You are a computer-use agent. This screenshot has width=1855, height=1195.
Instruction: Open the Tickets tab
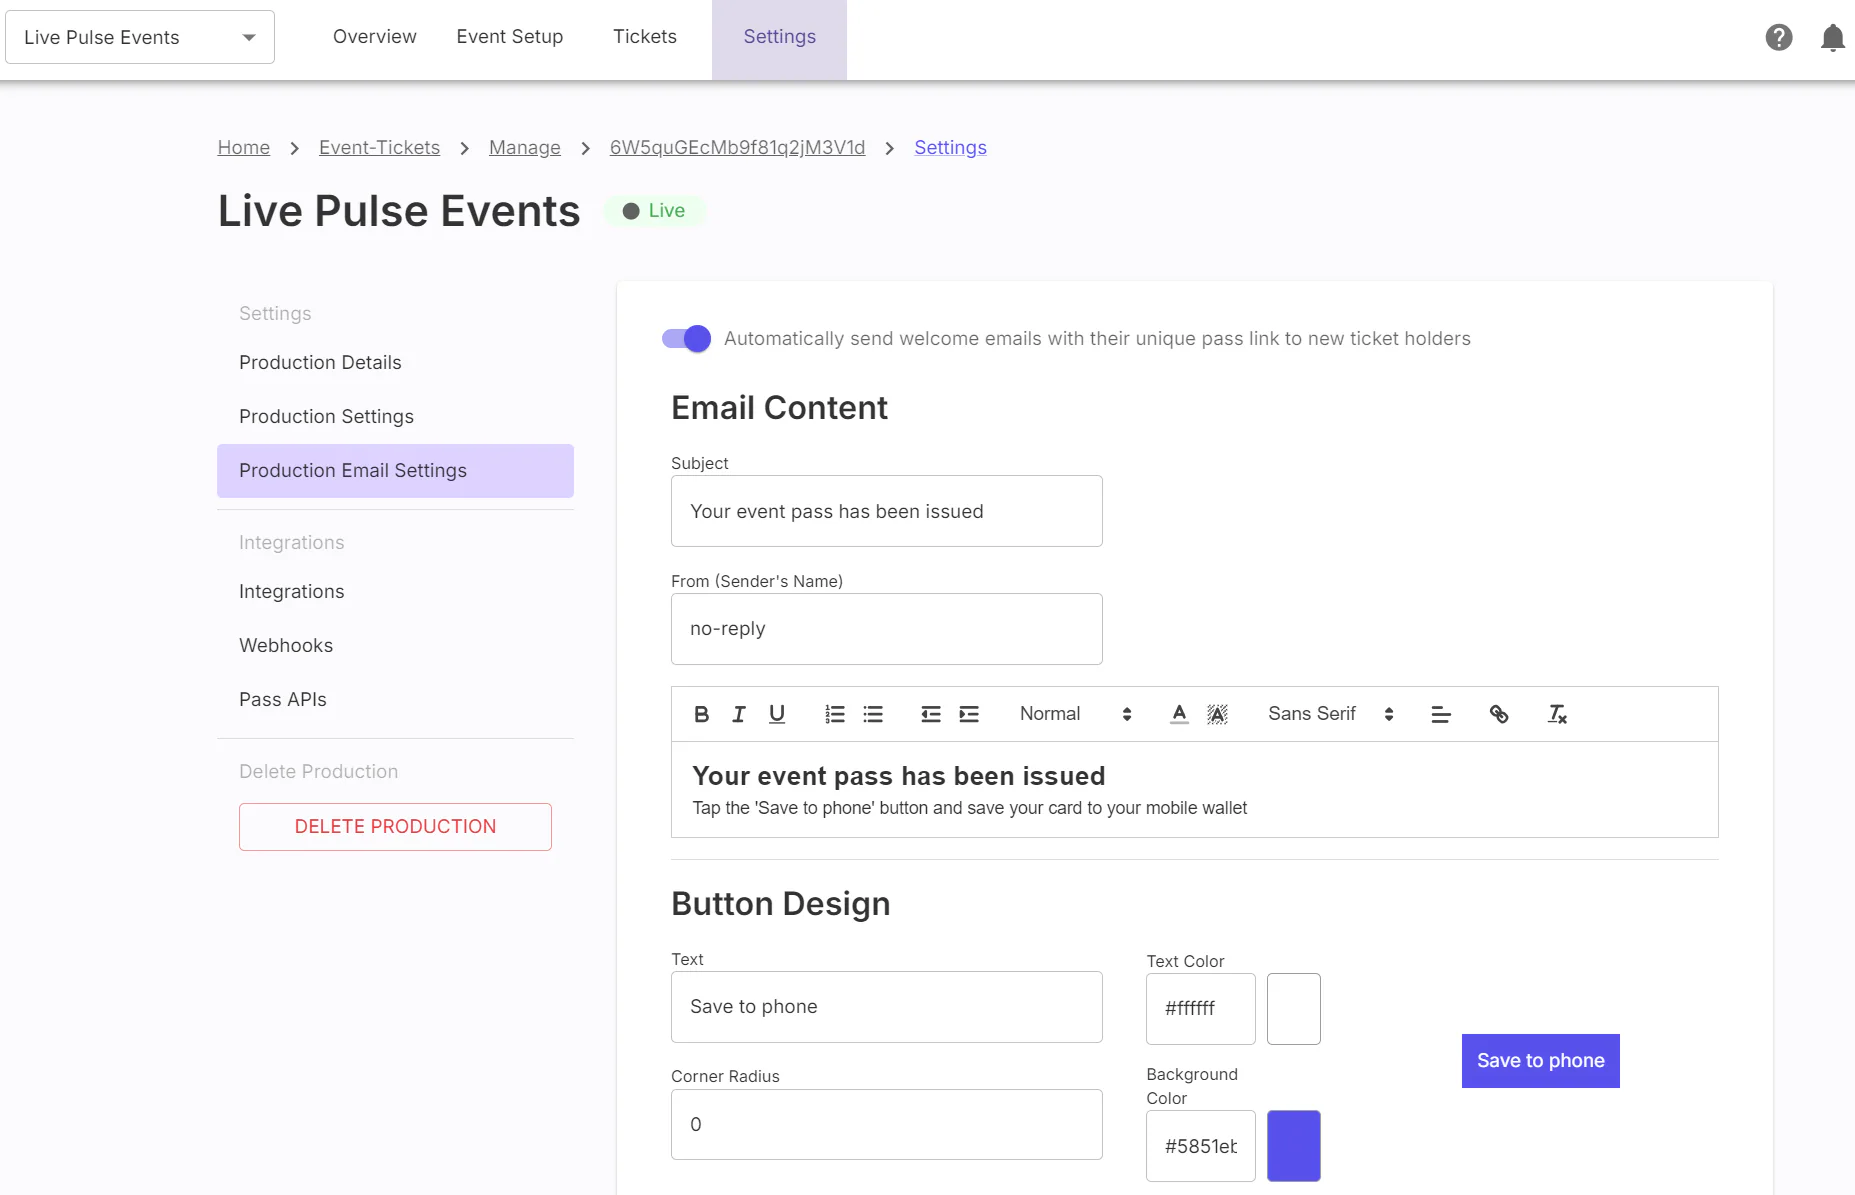click(645, 37)
